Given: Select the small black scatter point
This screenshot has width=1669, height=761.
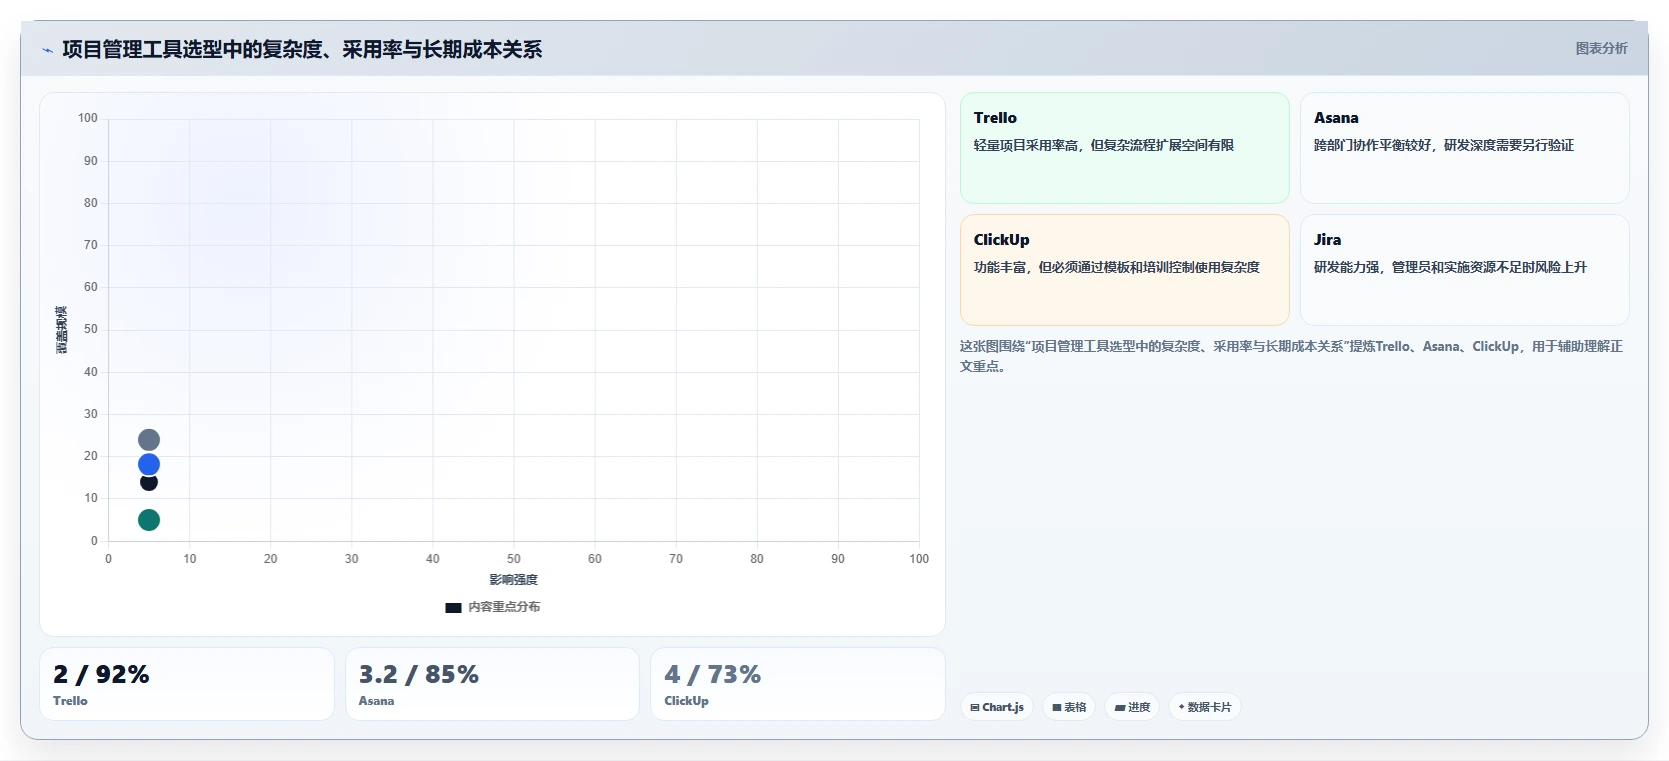Looking at the screenshot, I should pos(149,482).
